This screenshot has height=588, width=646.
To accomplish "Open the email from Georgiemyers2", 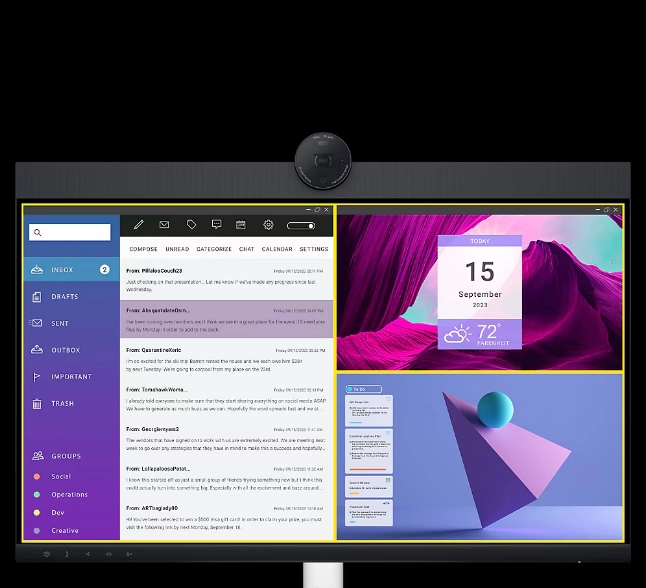I will tap(226, 438).
